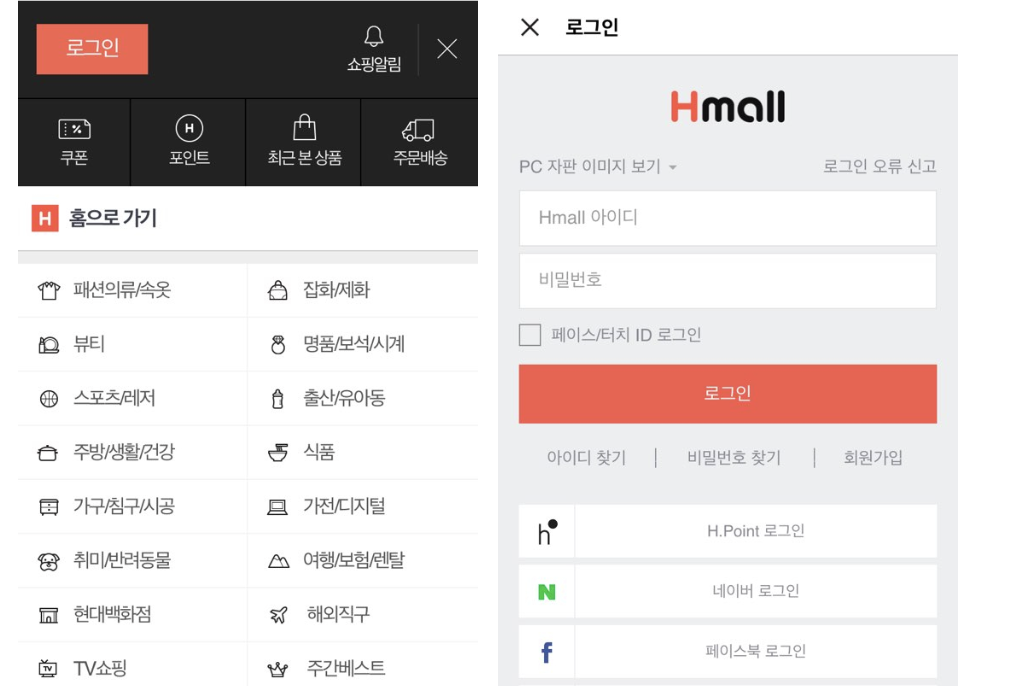Open the 명품/보석/시계 category
This screenshot has width=1025, height=686.
(354, 344)
